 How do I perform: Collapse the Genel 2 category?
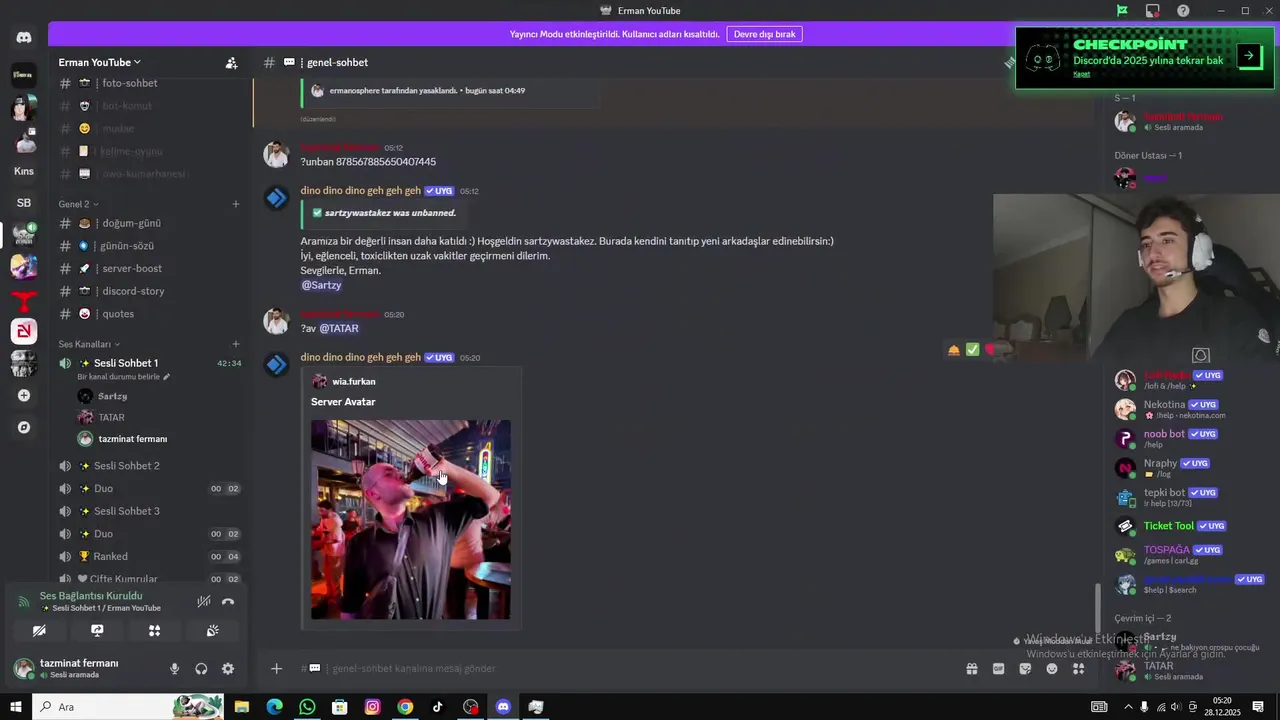coord(78,204)
